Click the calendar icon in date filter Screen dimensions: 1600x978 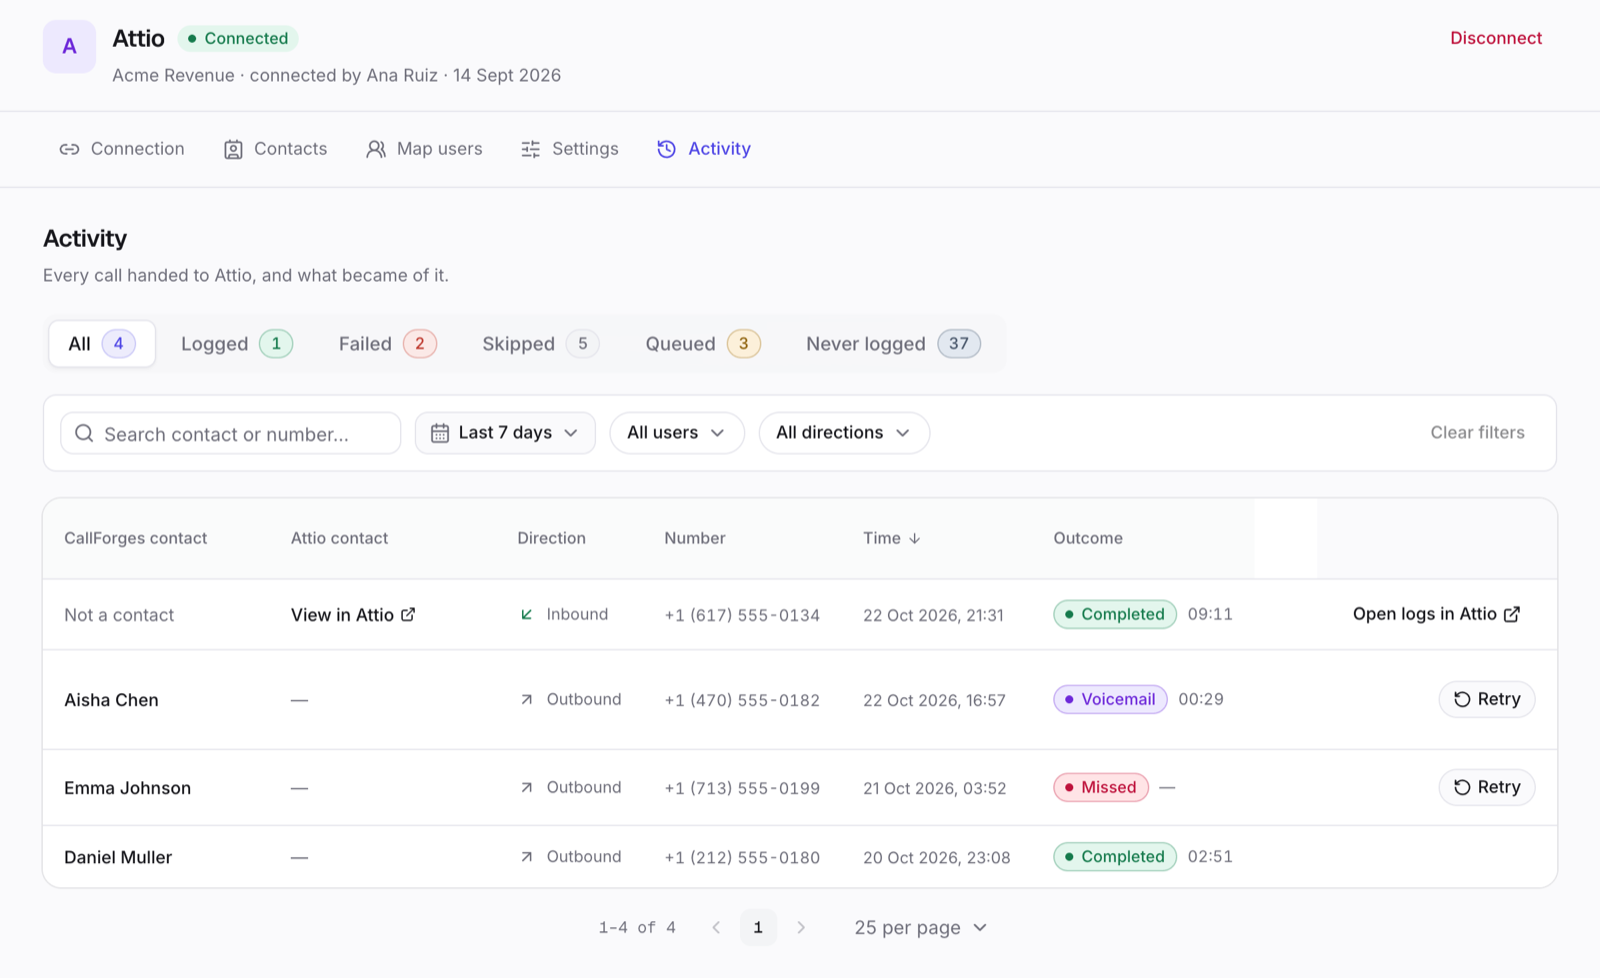tap(440, 433)
